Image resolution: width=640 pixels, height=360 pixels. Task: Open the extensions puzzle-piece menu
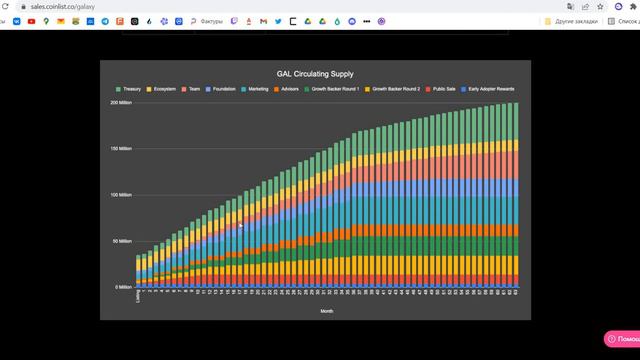[x=633, y=7]
